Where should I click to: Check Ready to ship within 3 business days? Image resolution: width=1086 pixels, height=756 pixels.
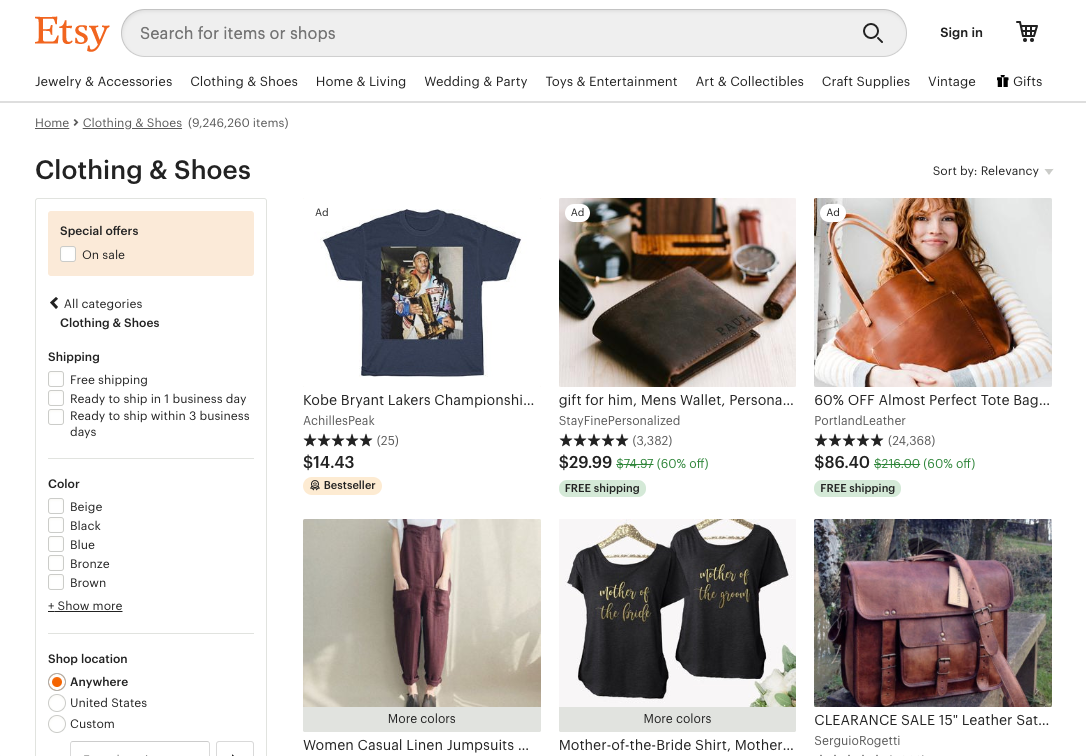(56, 416)
